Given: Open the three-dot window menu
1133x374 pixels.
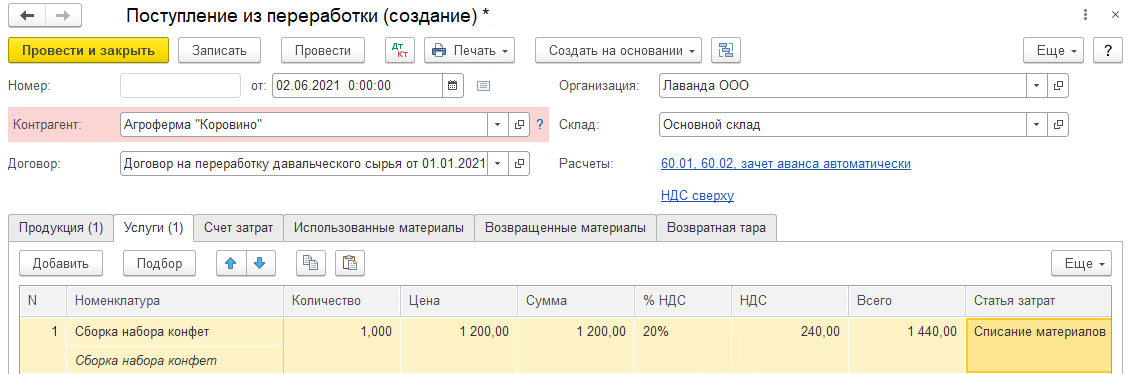Looking at the screenshot, I should (1086, 15).
